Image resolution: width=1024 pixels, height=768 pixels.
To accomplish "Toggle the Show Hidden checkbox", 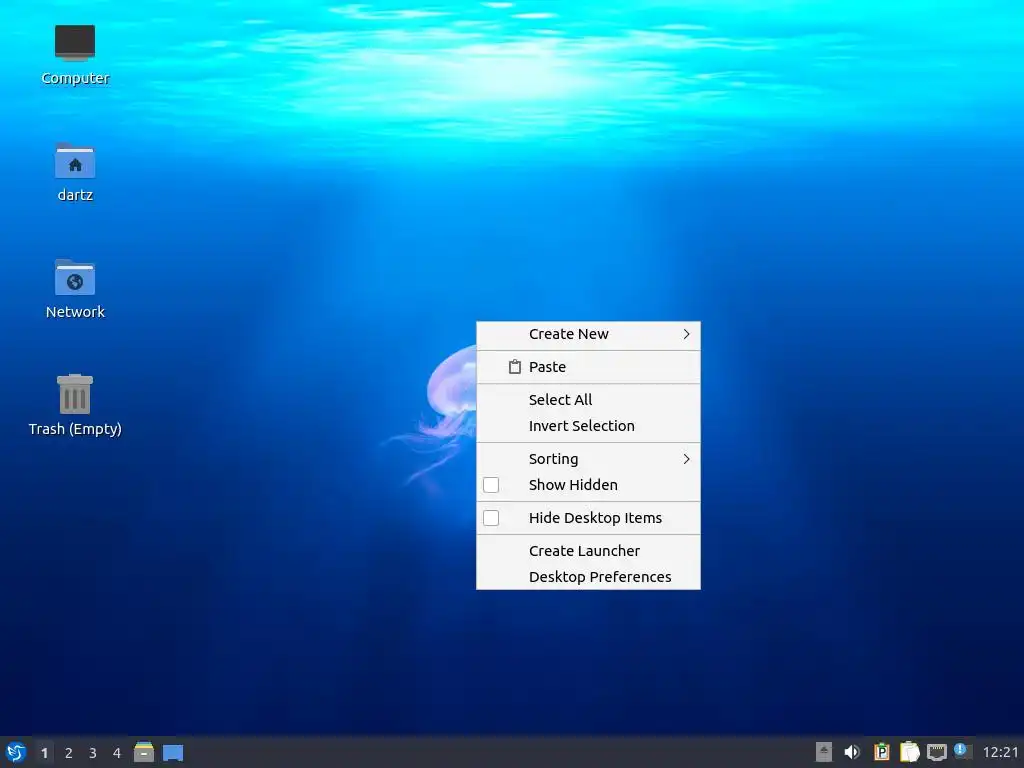I will (x=491, y=485).
